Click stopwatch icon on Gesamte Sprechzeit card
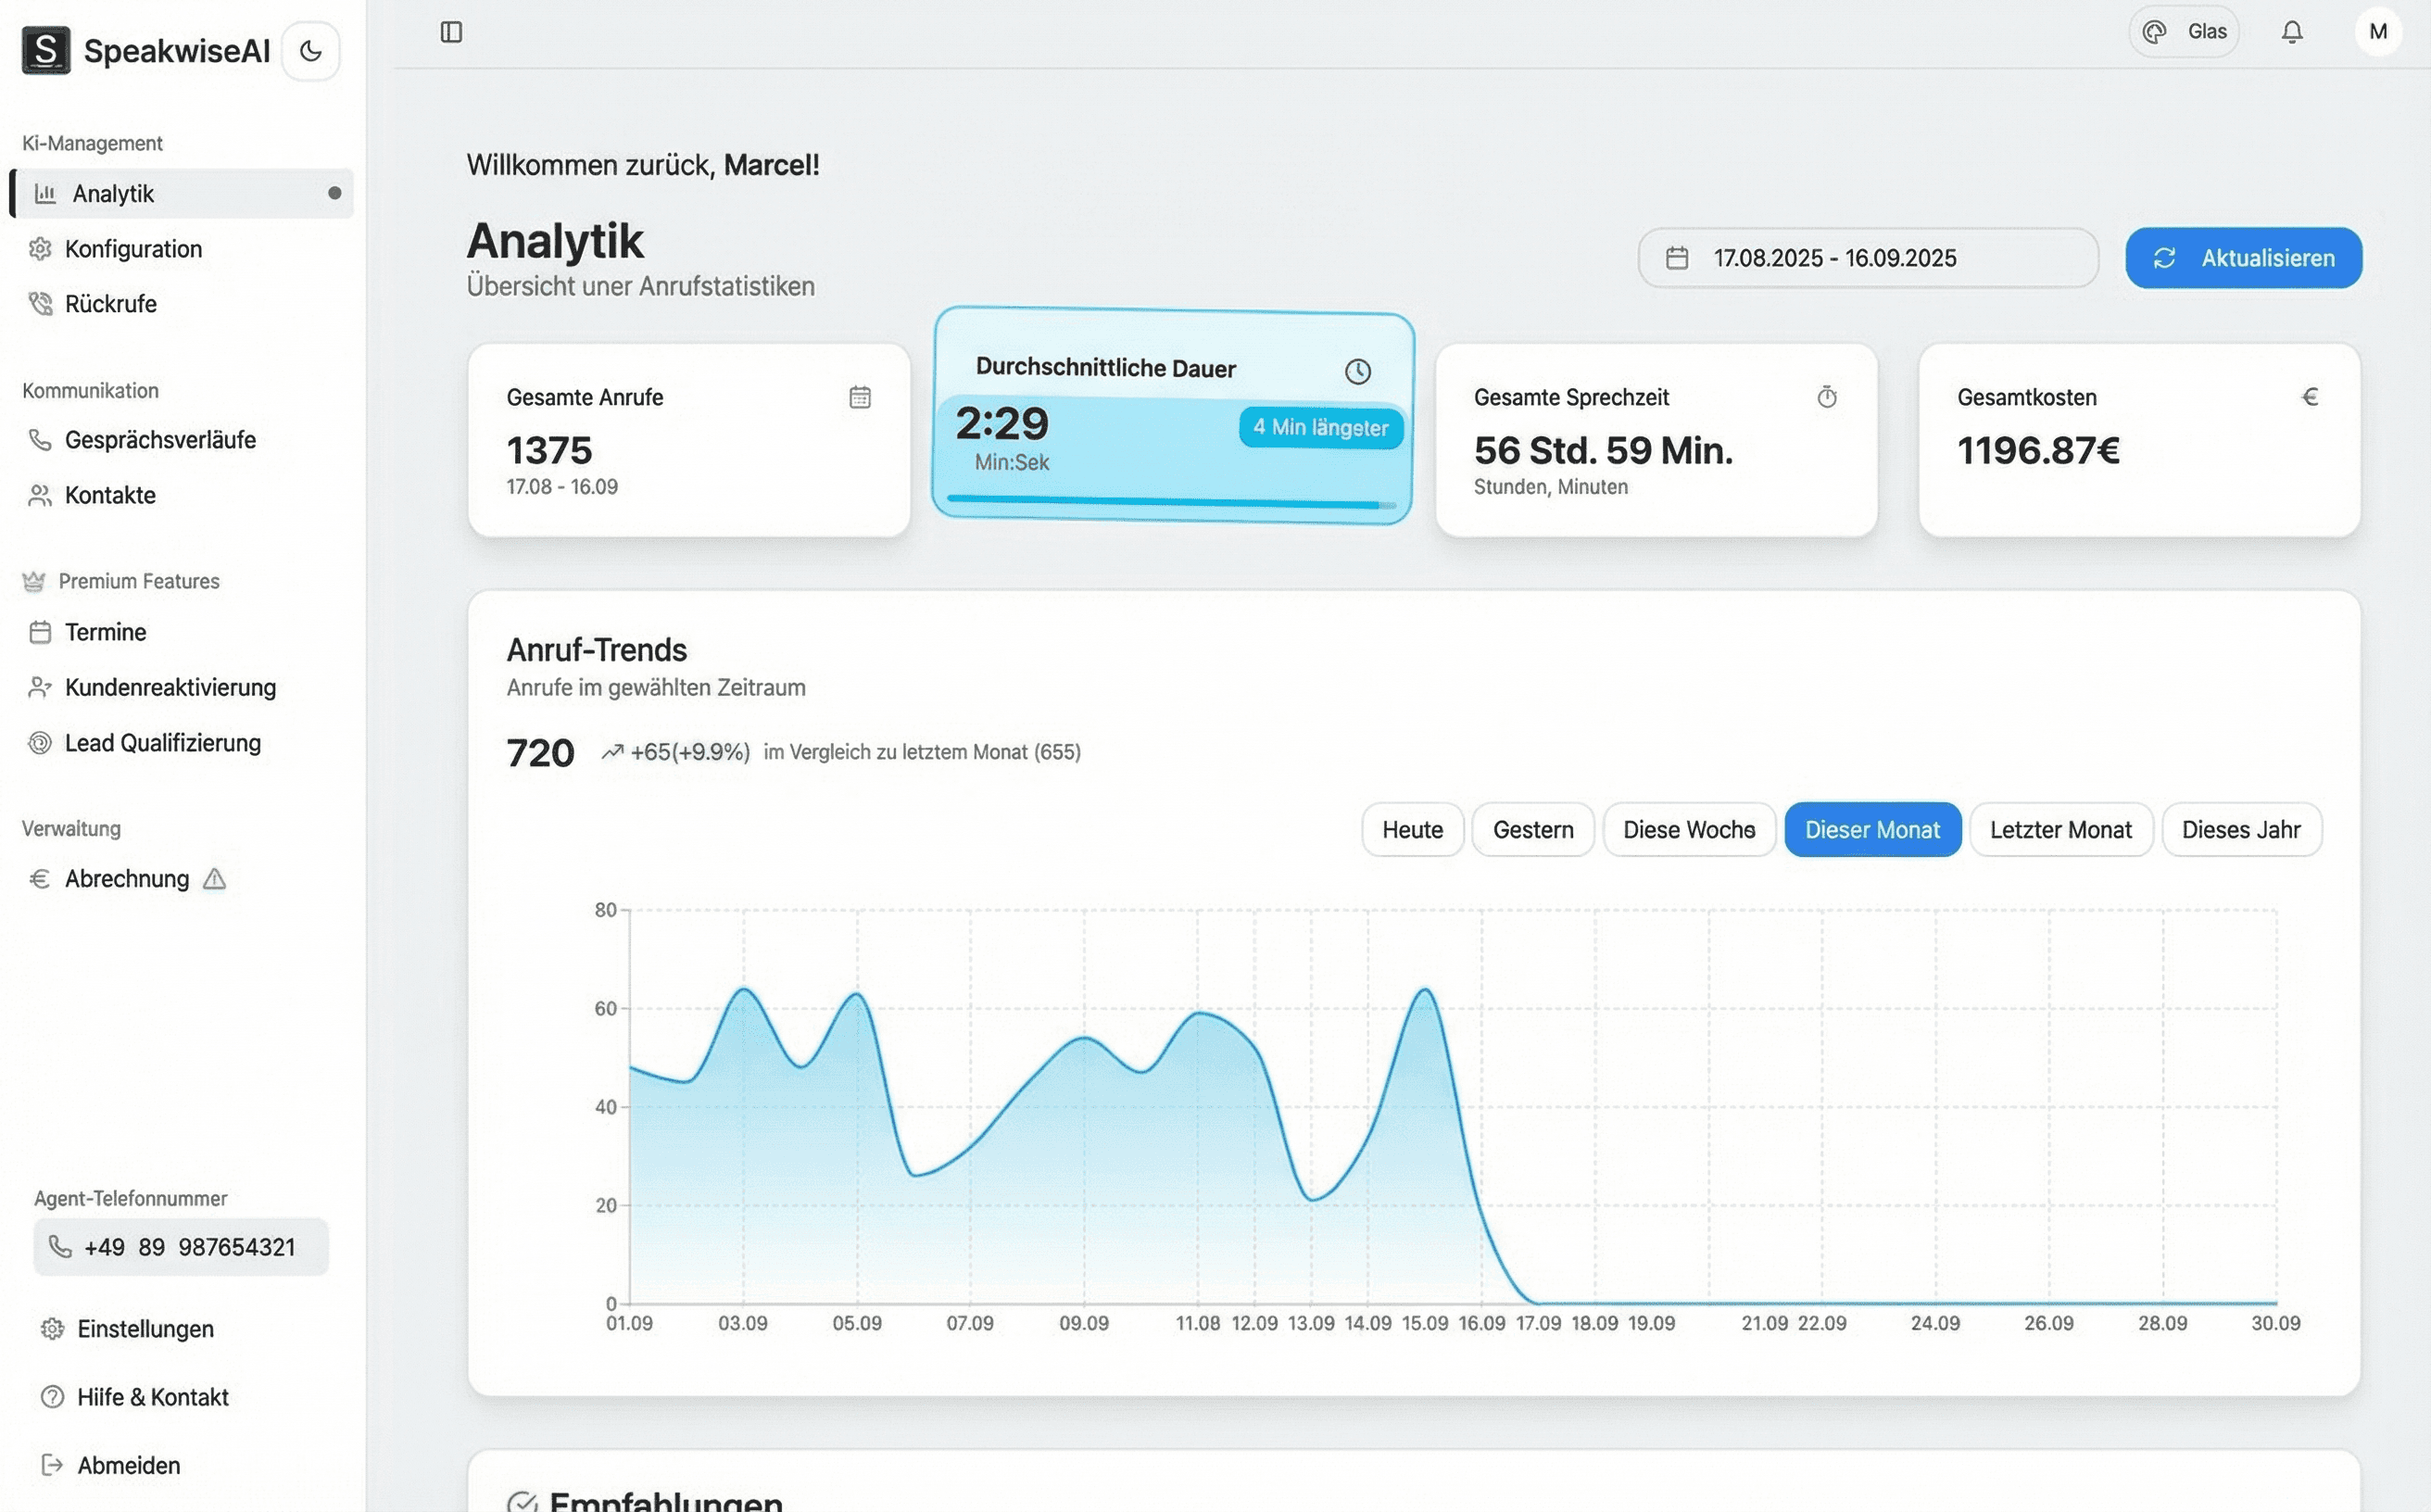Viewport: 2431px width, 1512px height. tap(1827, 397)
